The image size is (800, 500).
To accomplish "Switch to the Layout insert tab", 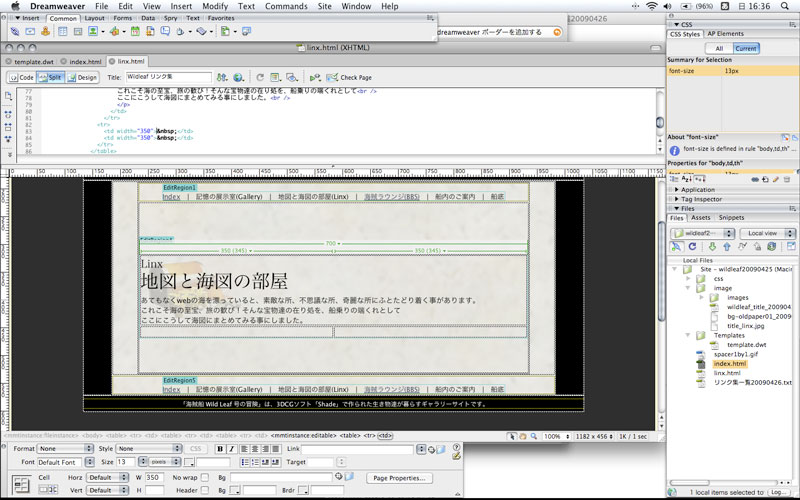I will (x=94, y=18).
